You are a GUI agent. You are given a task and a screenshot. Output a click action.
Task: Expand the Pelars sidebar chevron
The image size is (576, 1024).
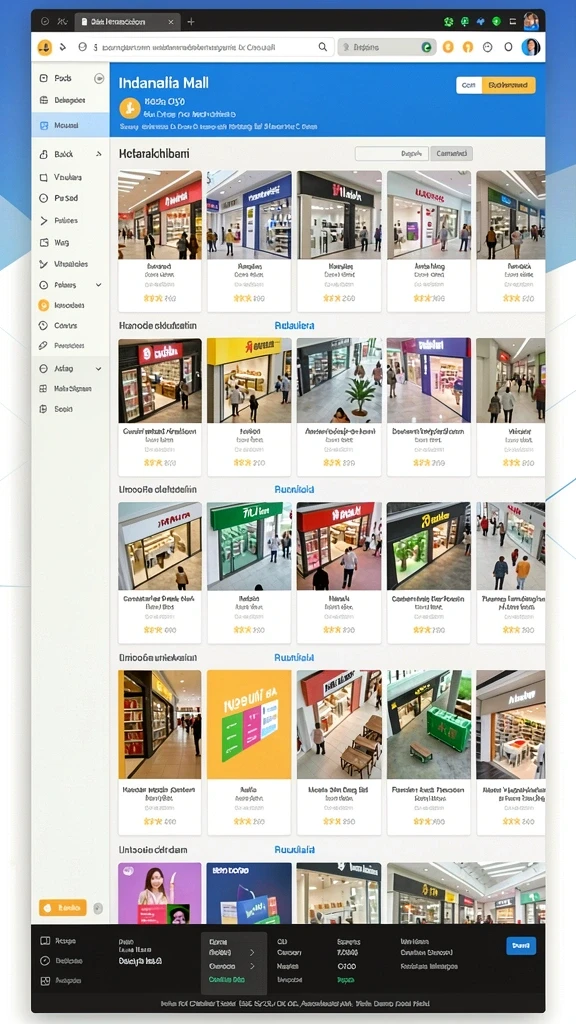[x=99, y=285]
